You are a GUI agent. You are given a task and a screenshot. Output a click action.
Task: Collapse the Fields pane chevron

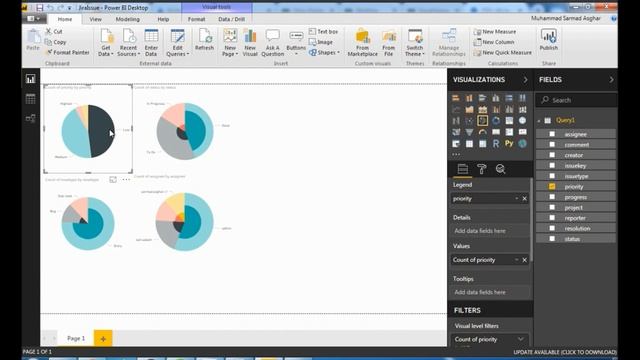pos(611,80)
